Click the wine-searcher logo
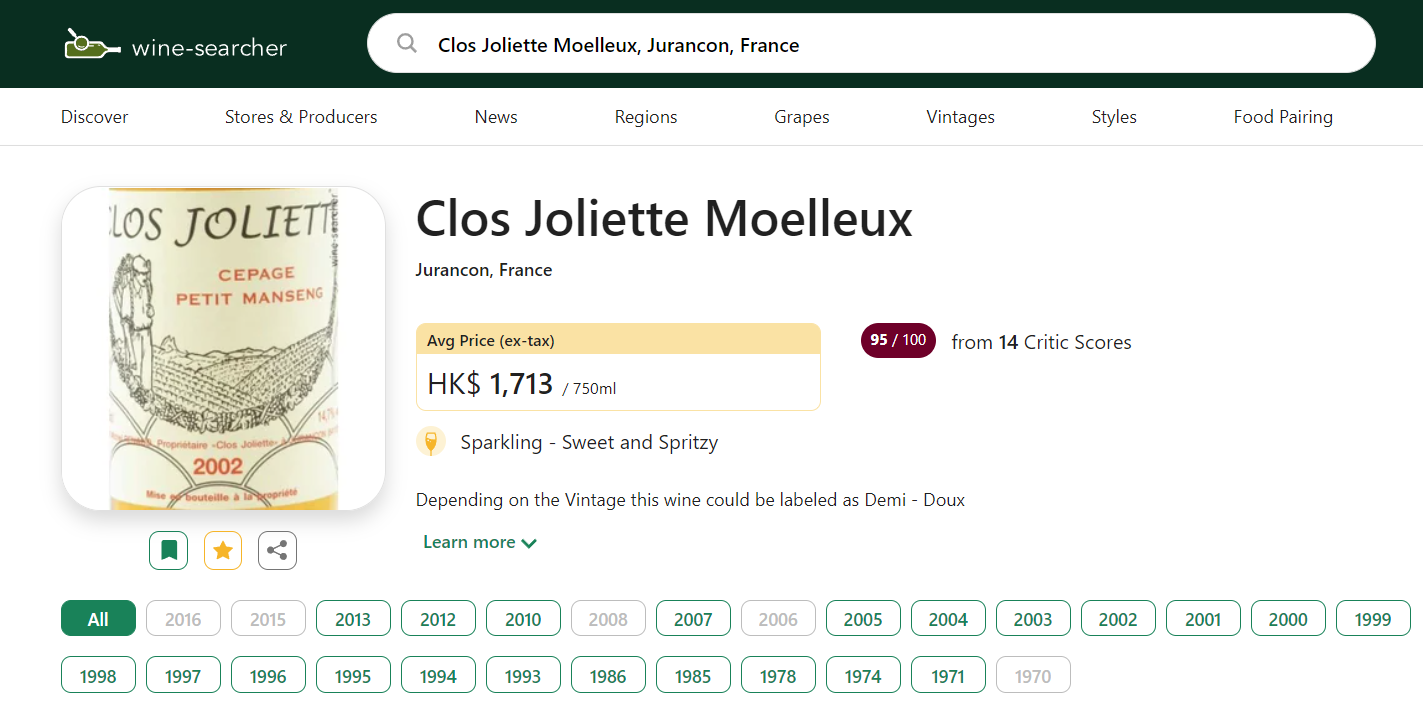The width and height of the screenshot is (1423, 727). tap(176, 45)
